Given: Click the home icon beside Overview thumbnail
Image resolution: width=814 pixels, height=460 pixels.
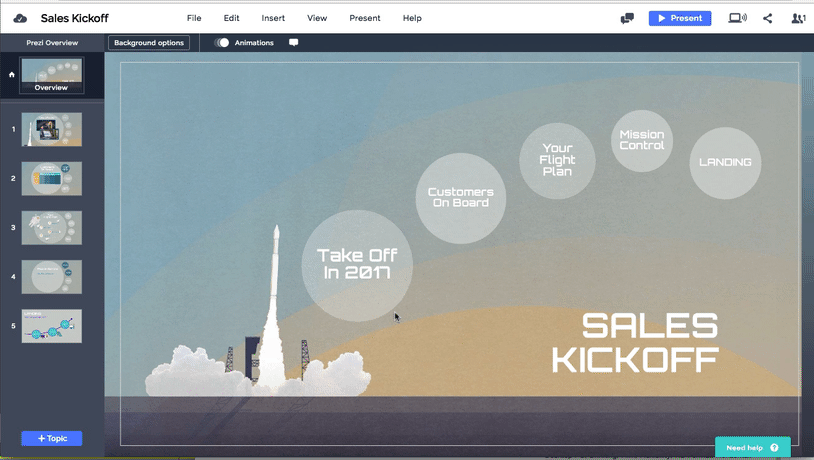Looking at the screenshot, I should [11, 75].
